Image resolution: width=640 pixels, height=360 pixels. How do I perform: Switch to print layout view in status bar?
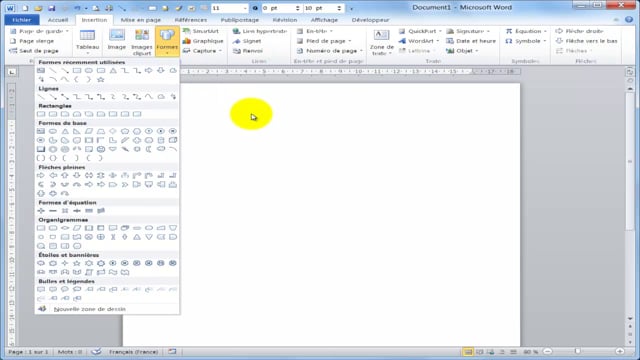click(468, 352)
